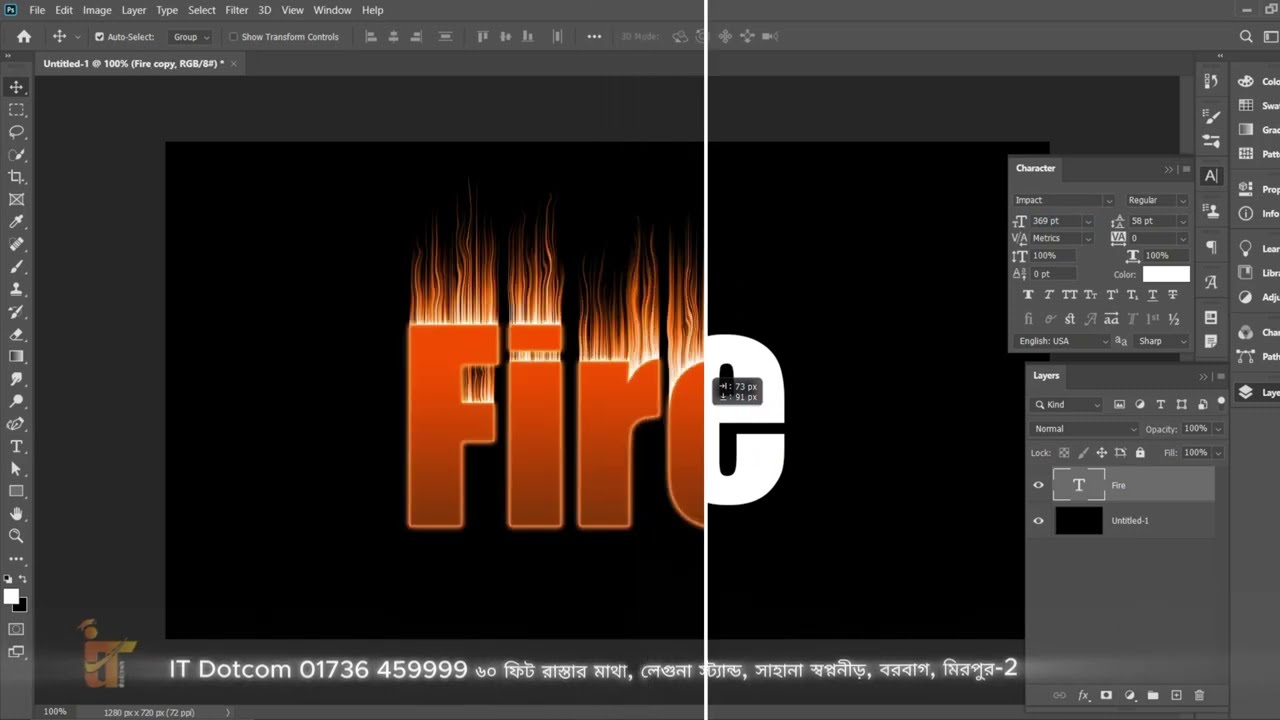Screen dimensions: 1280x720
Task: Select the Frame tool
Action: click(x=16, y=199)
